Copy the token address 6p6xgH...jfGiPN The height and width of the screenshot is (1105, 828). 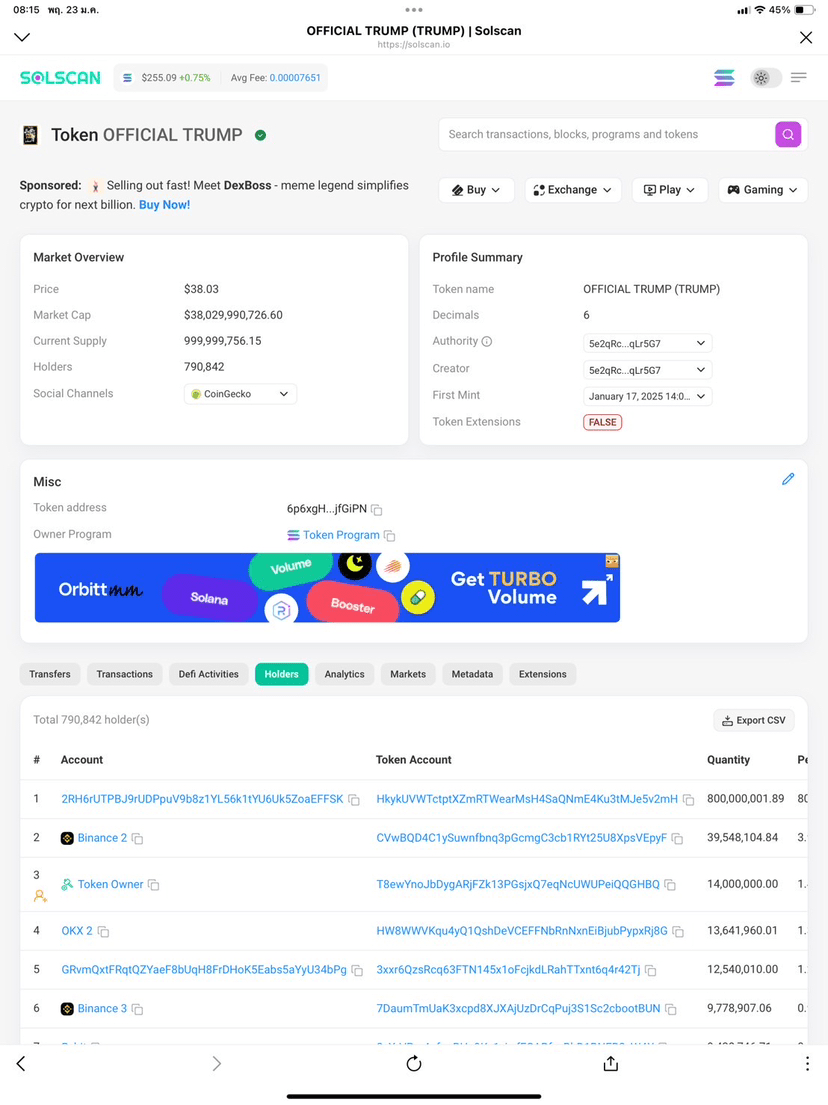coord(377,510)
